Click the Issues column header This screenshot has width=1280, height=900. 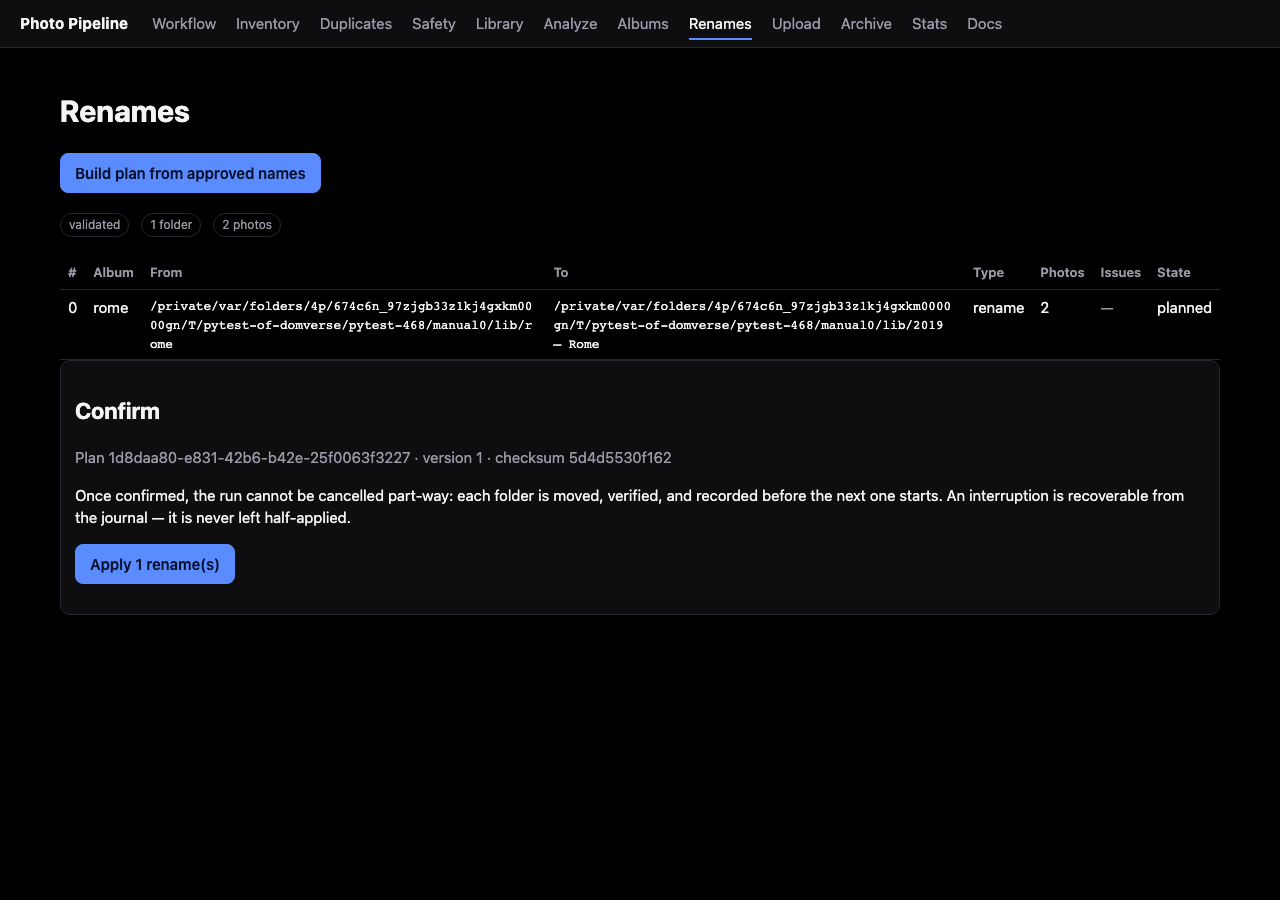pos(1120,272)
